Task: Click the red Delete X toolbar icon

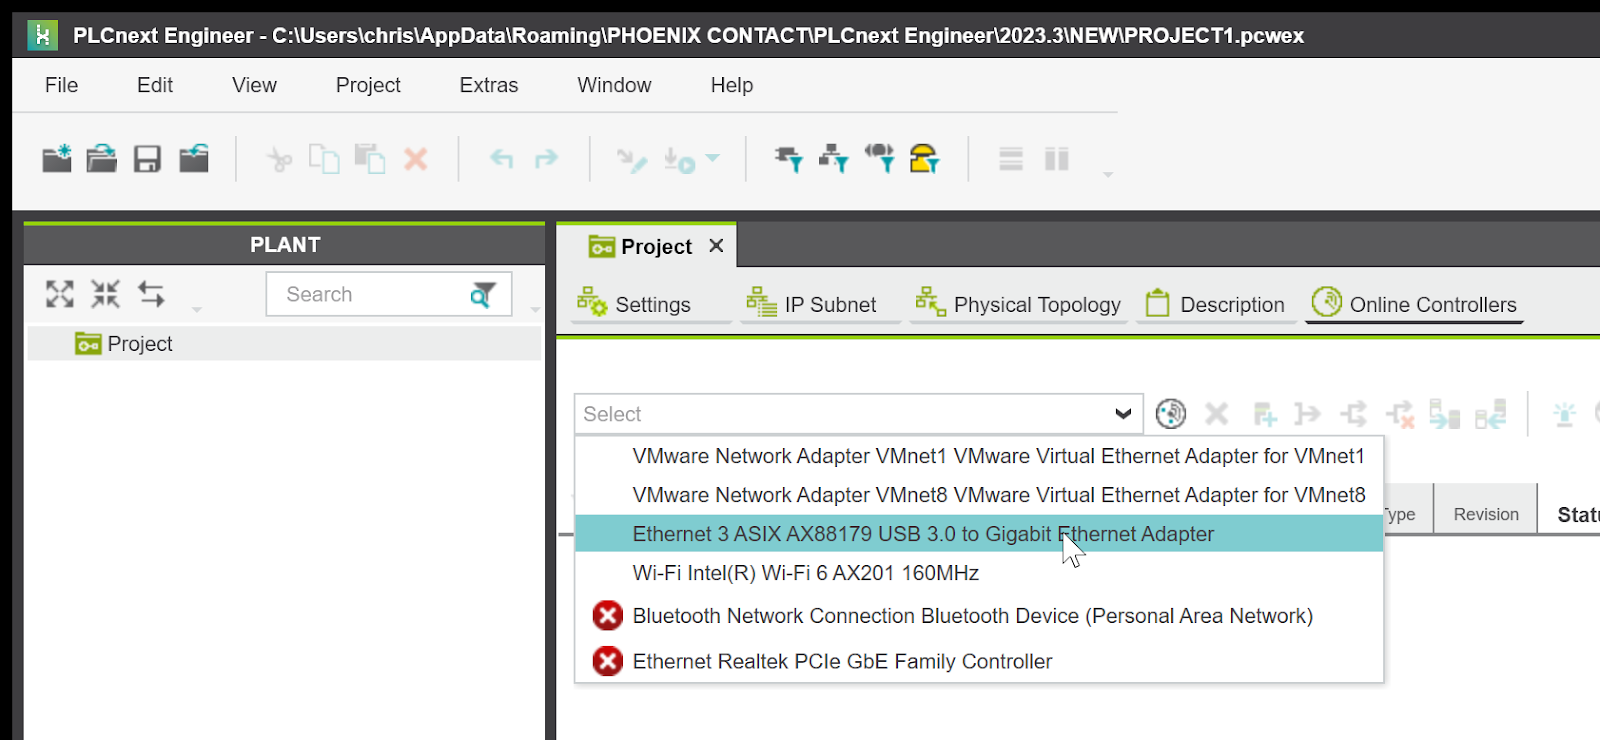Action: (x=416, y=159)
